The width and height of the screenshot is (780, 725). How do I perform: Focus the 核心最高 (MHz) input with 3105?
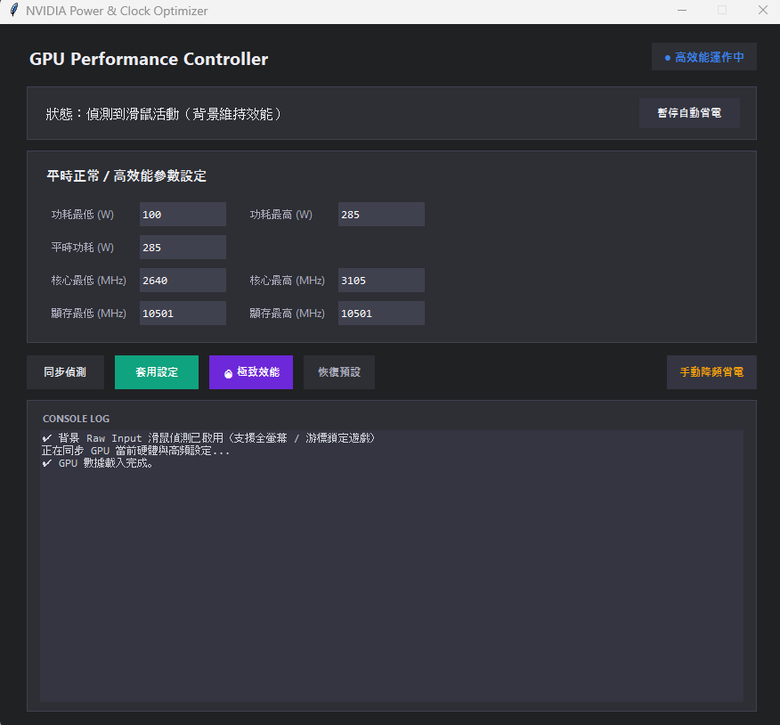click(x=381, y=280)
